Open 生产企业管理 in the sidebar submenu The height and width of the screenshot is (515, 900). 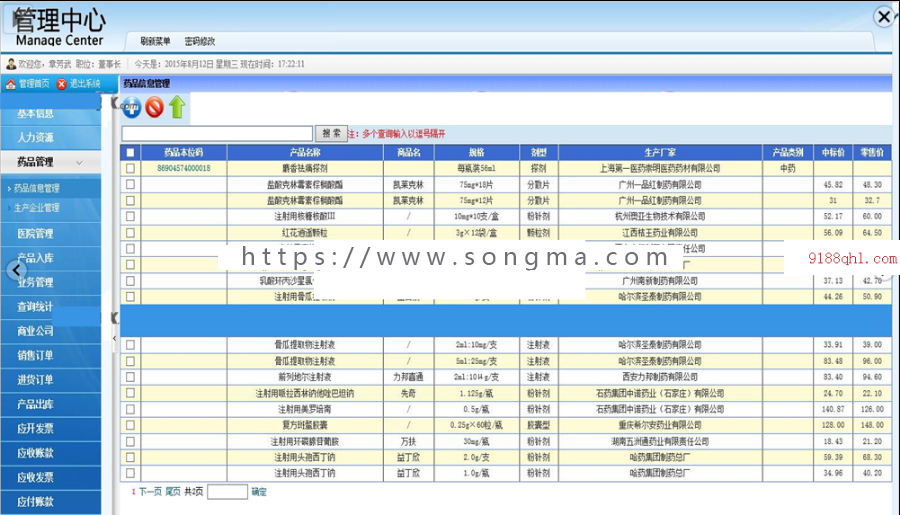click(36, 208)
